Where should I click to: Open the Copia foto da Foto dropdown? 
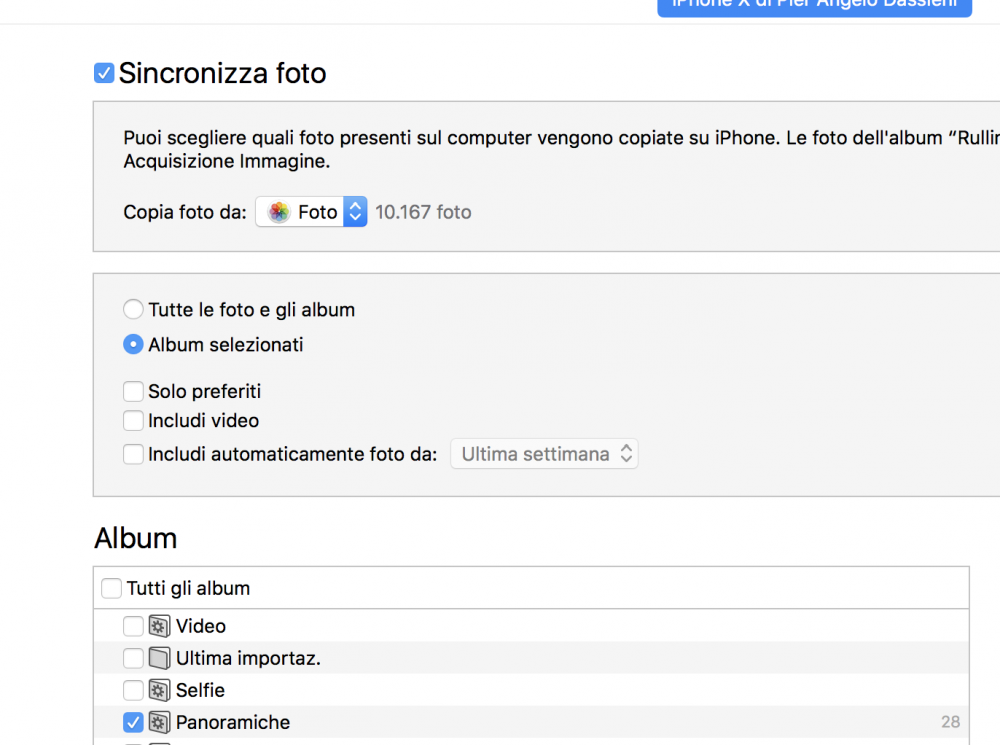pyautogui.click(x=311, y=212)
